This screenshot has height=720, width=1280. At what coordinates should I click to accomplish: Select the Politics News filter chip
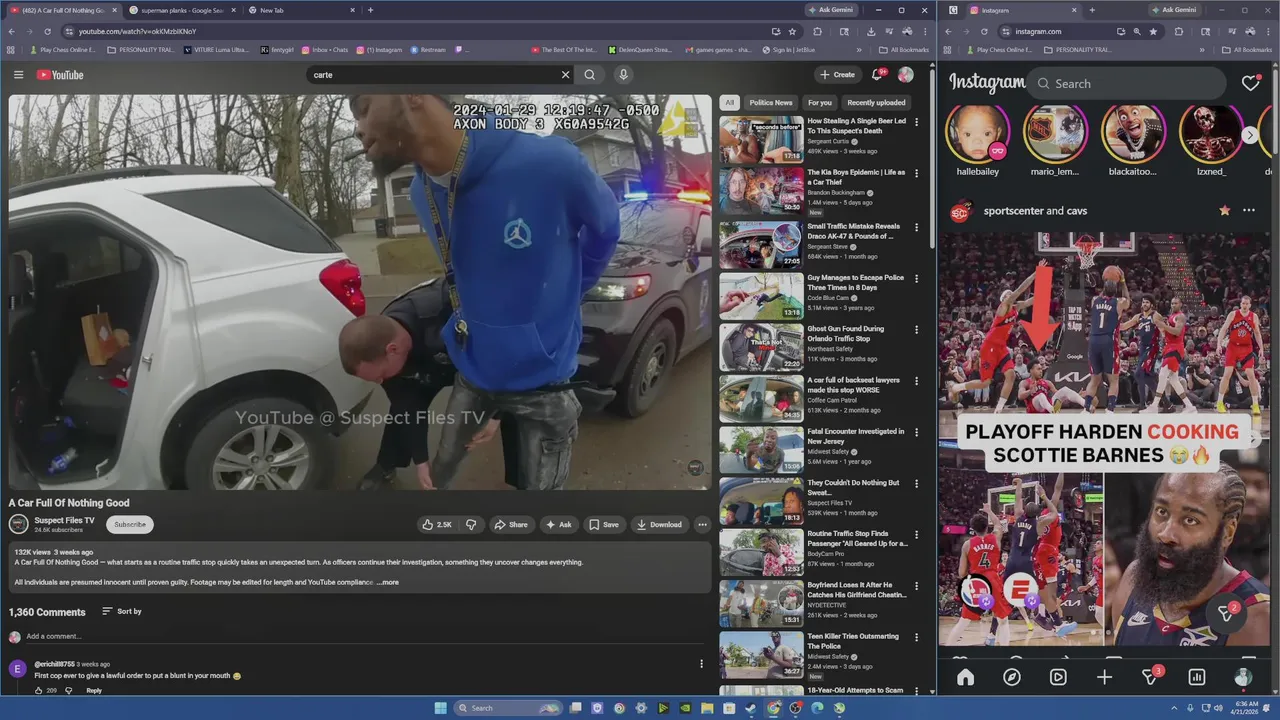point(771,102)
